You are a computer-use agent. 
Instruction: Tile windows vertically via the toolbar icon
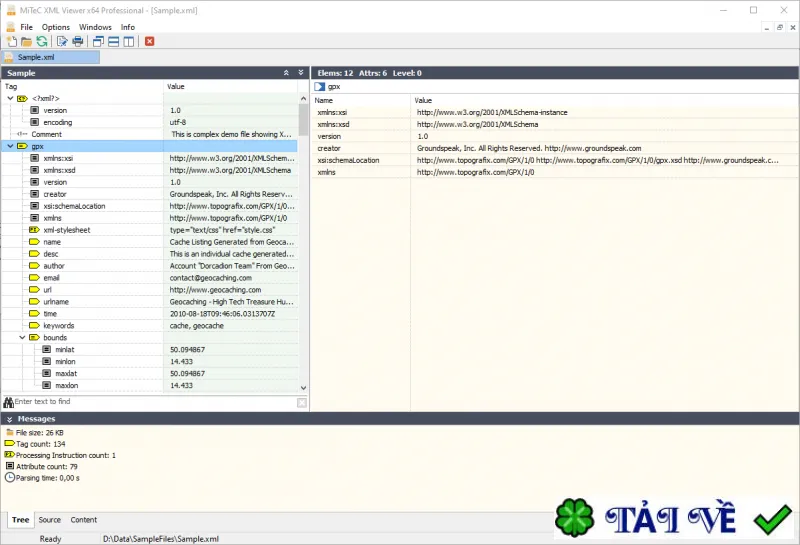[129, 41]
